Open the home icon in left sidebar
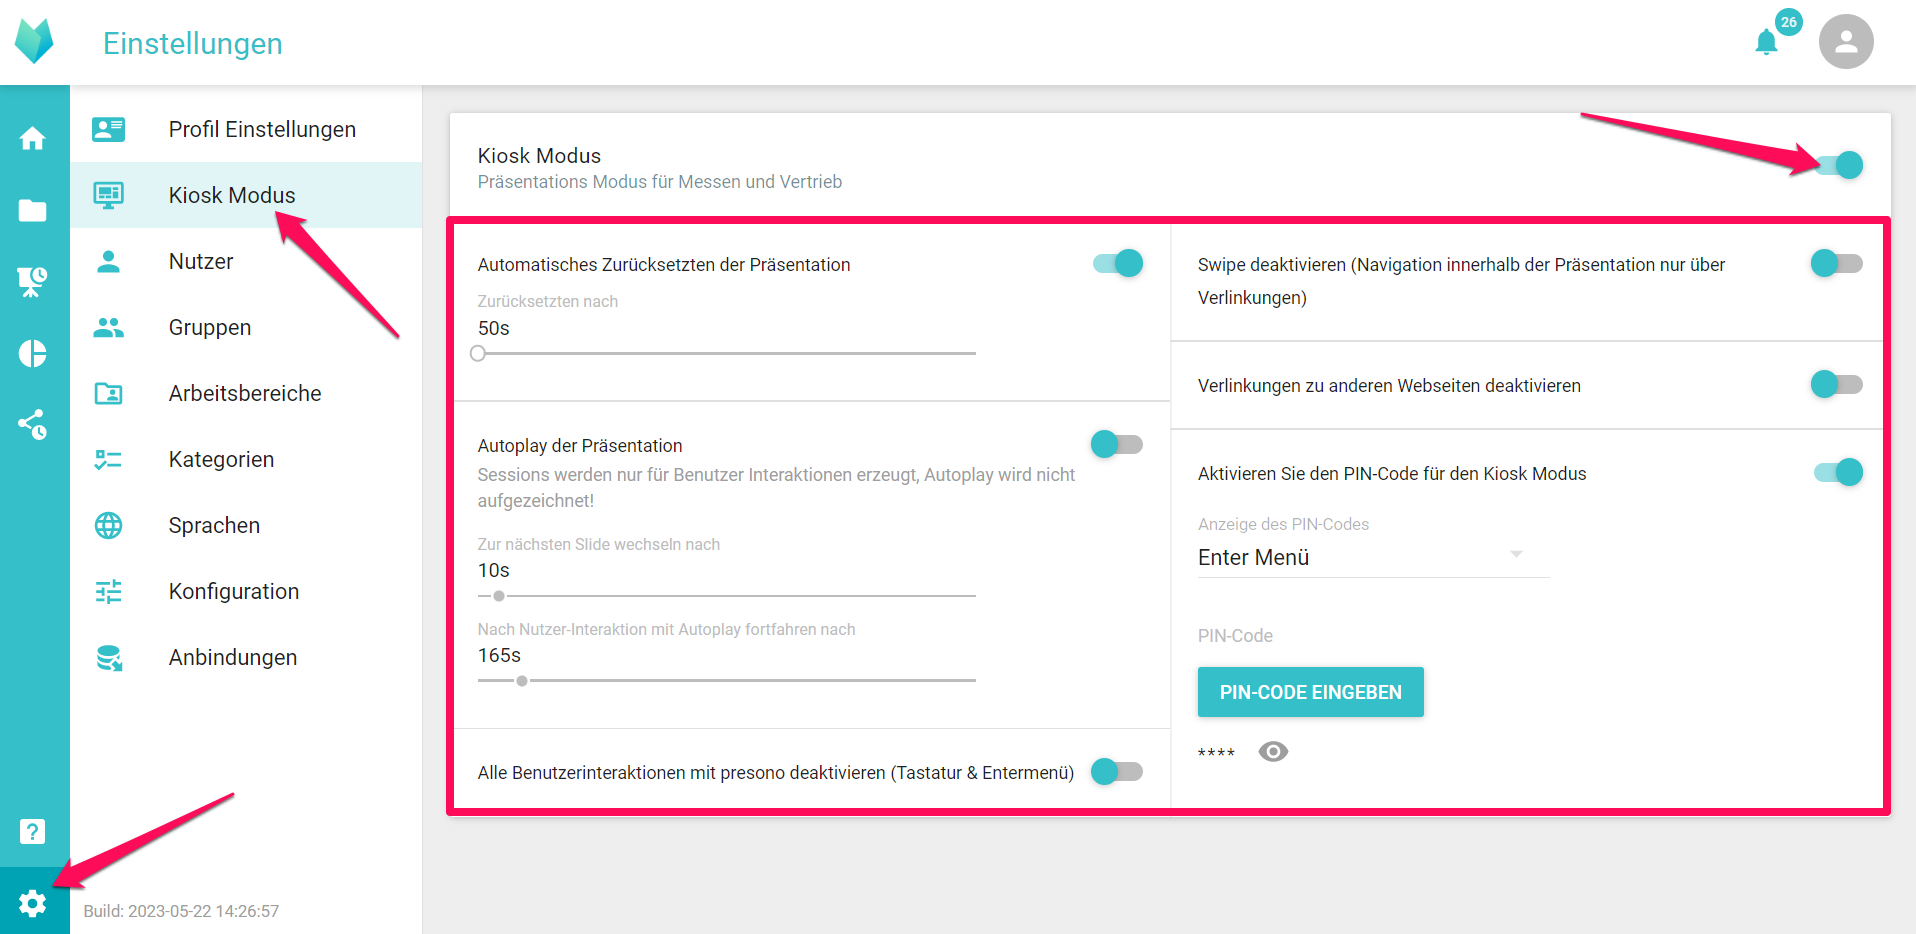The width and height of the screenshot is (1916, 934). click(x=33, y=138)
